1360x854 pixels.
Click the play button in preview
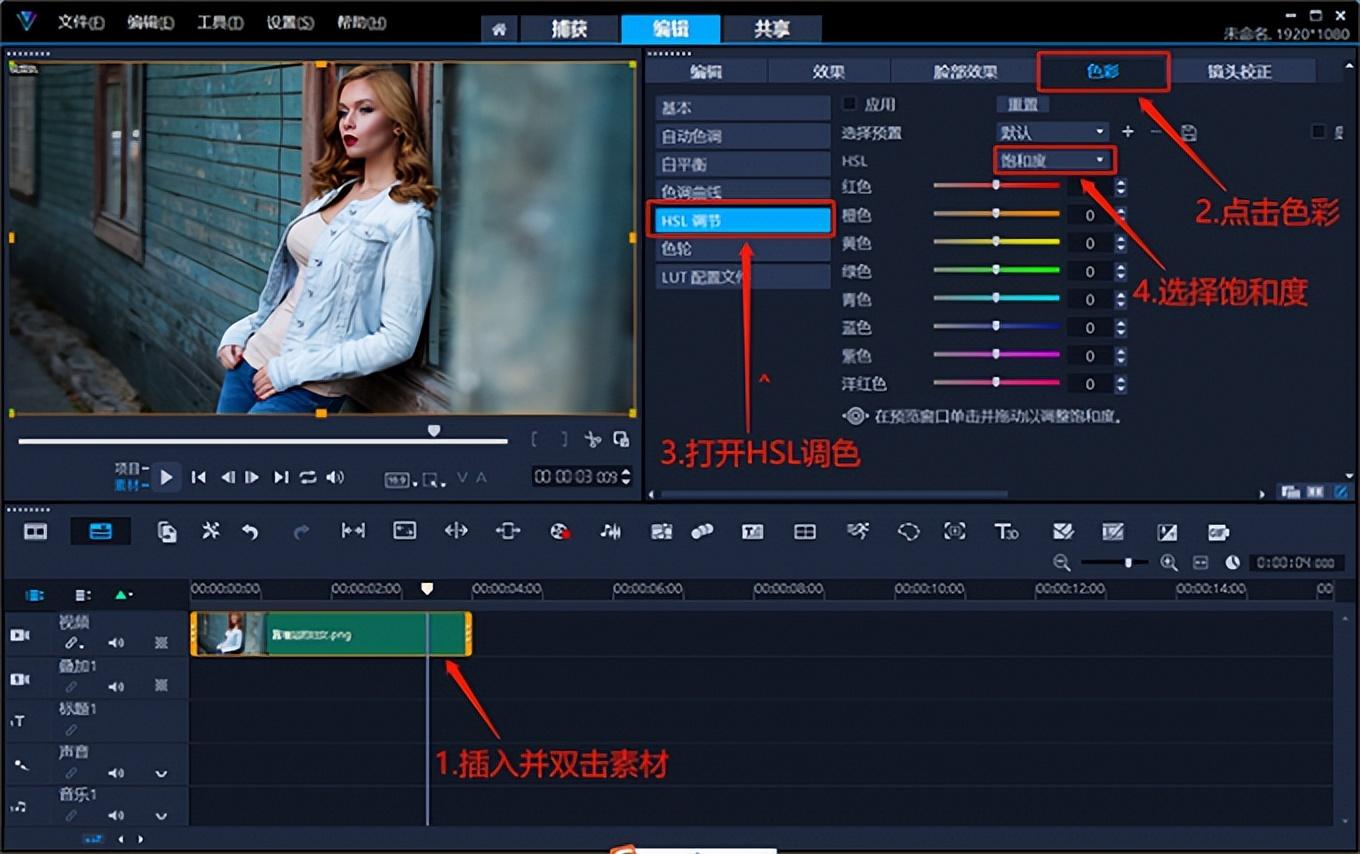click(167, 478)
